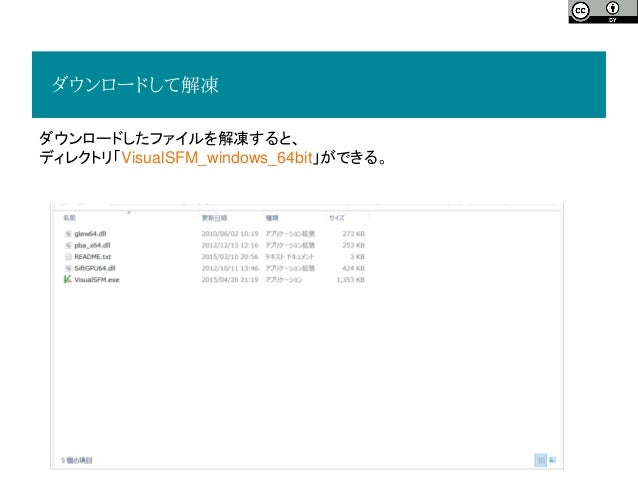Click the date 2015/03/10 20:56
This screenshot has width=638, height=479.
[230, 256]
